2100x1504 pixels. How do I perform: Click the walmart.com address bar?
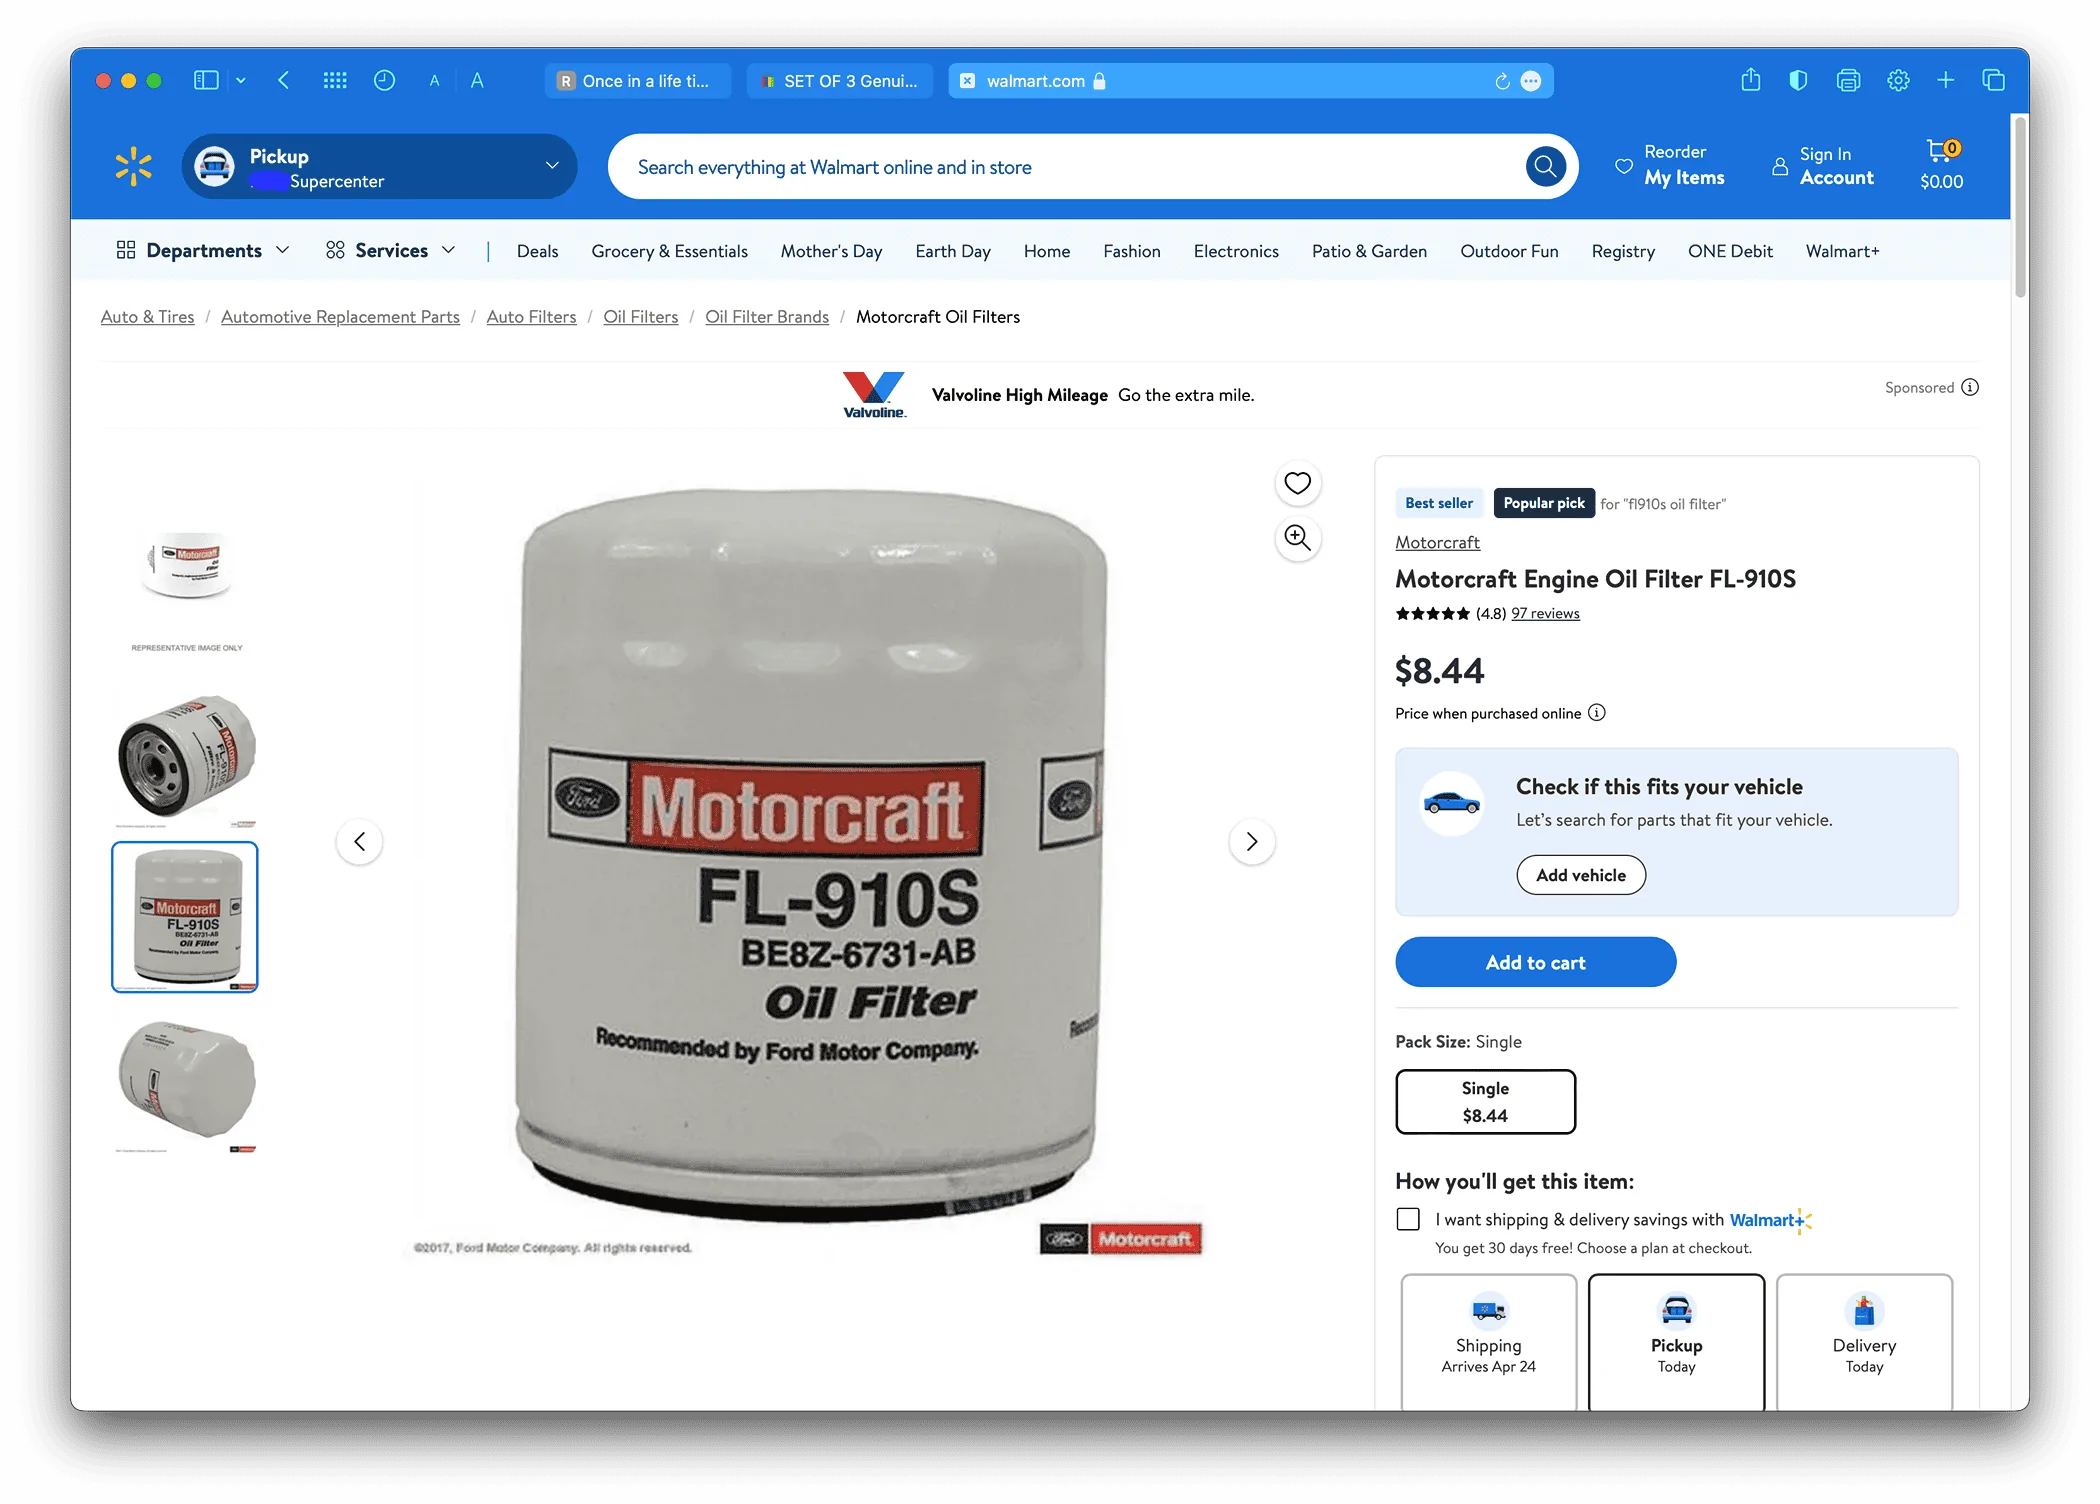click(x=1251, y=81)
